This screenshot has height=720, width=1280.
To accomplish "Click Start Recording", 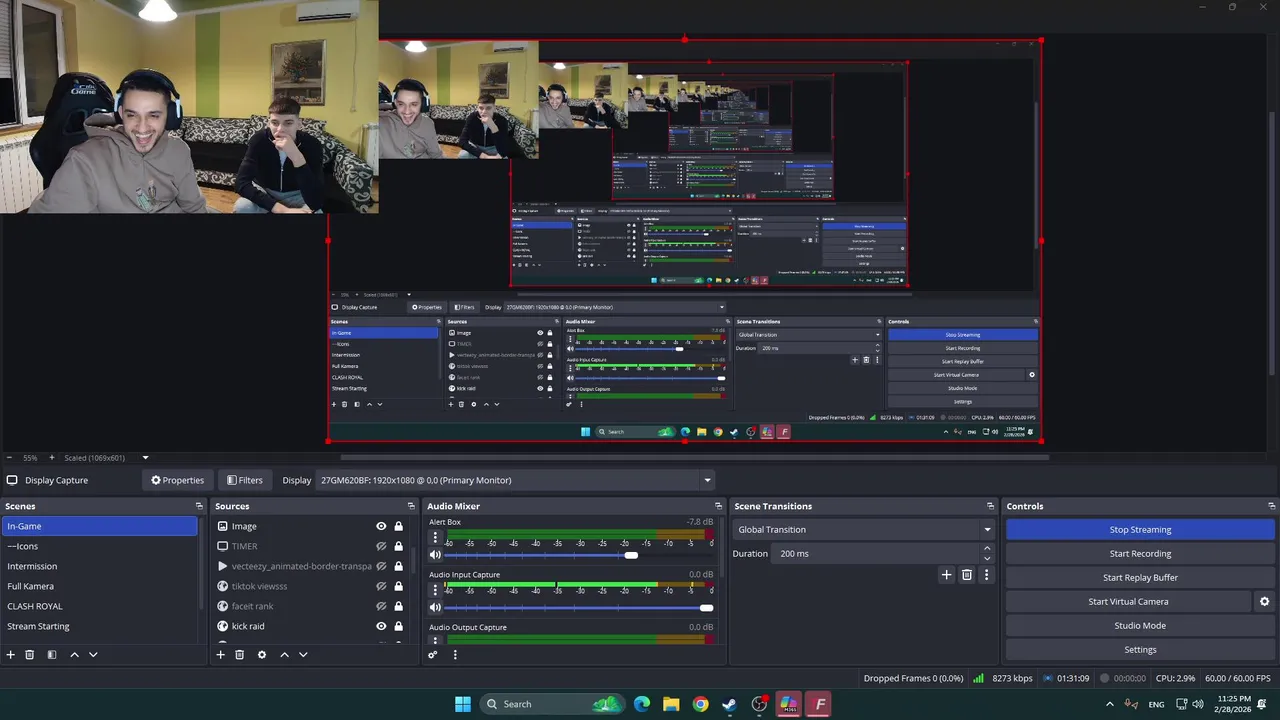I will click(1140, 554).
